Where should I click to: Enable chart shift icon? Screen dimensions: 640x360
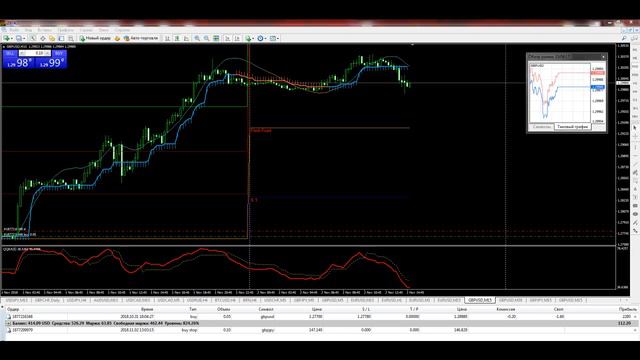pos(237,38)
